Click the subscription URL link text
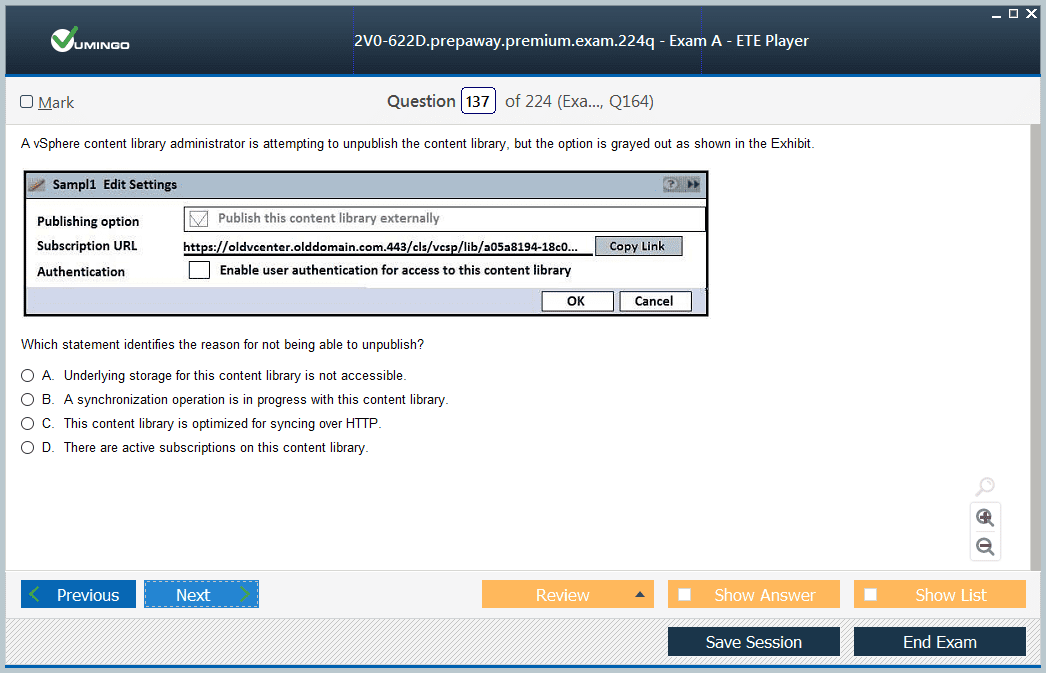 (380, 247)
